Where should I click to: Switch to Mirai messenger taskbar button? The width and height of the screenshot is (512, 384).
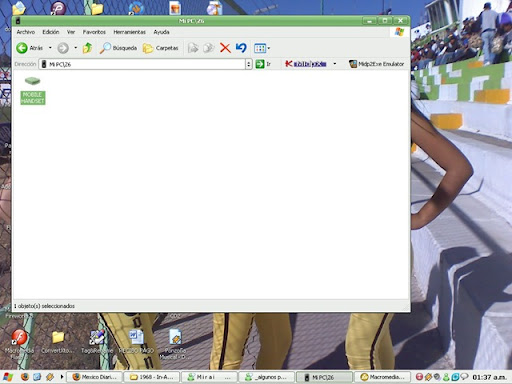point(209,377)
